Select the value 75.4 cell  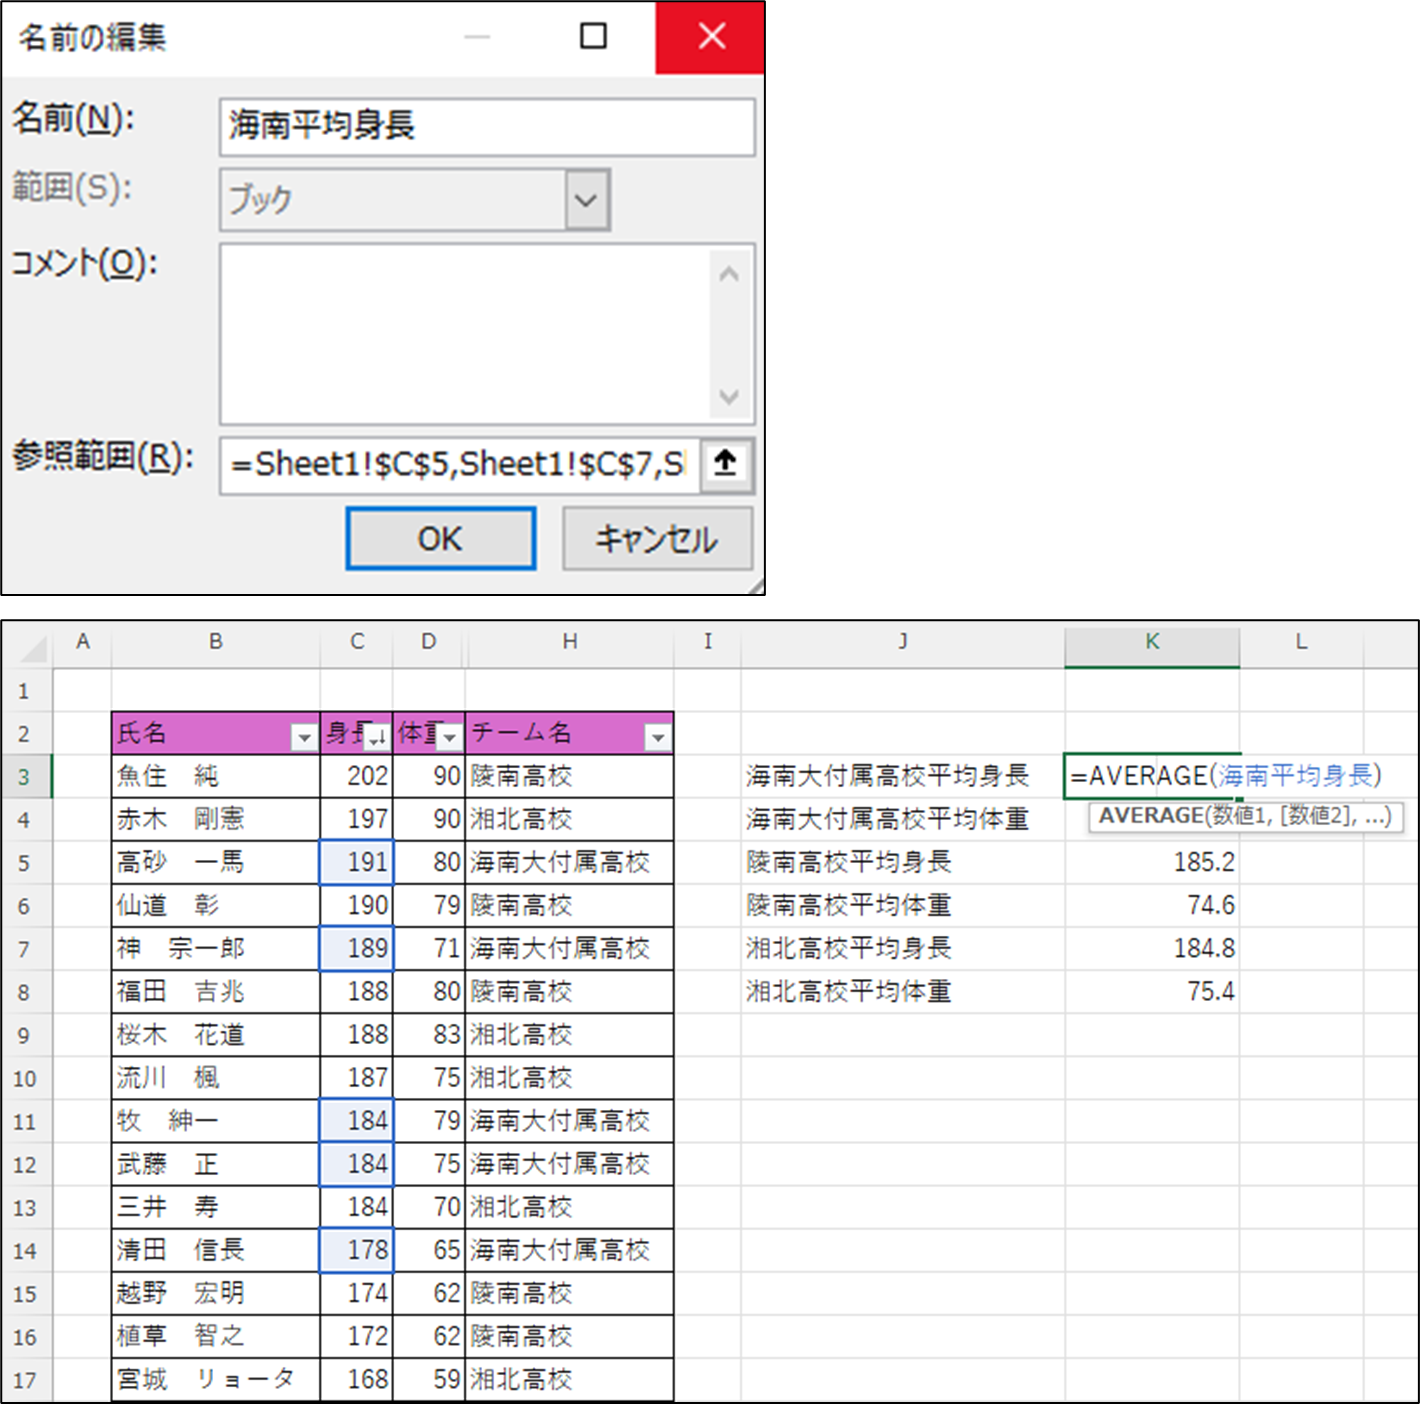pos(1152,992)
